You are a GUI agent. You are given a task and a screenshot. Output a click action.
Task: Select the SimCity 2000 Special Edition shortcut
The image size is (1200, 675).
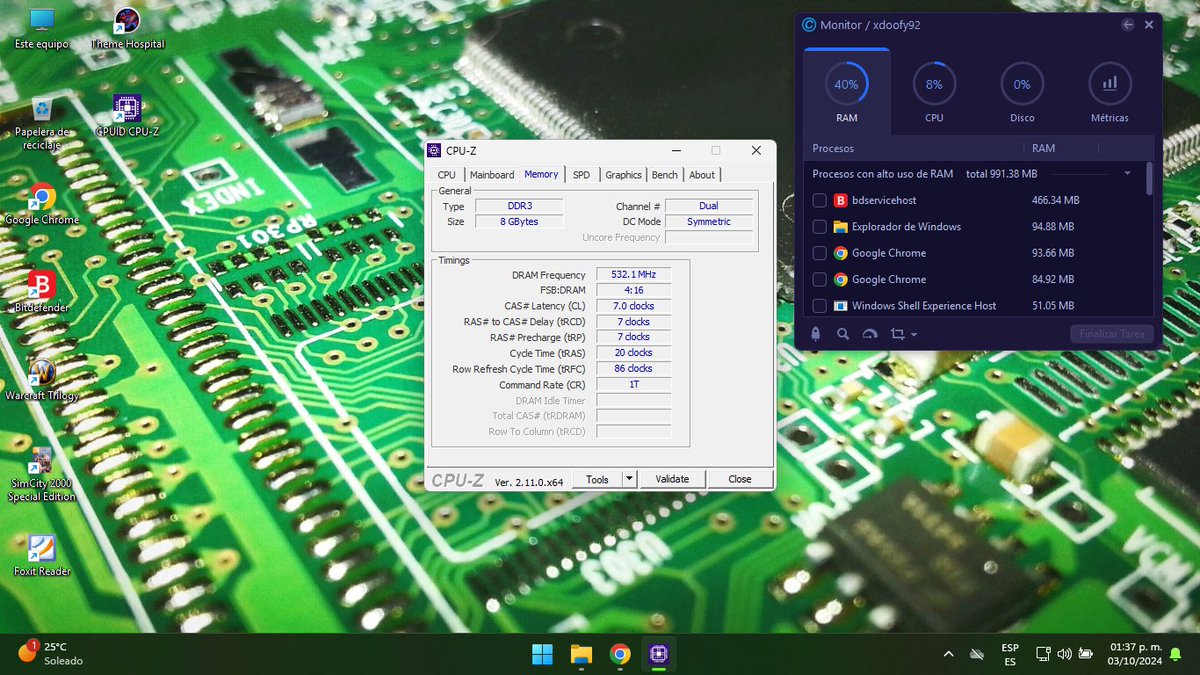pyautogui.click(x=42, y=474)
